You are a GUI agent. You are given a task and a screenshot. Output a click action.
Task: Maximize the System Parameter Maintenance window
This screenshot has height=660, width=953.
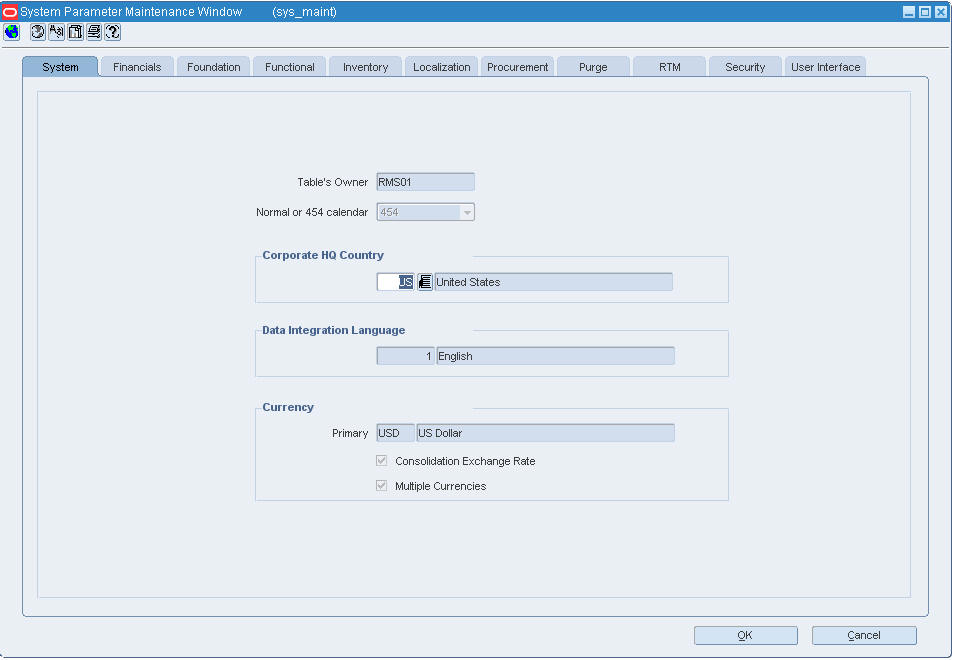click(x=924, y=12)
